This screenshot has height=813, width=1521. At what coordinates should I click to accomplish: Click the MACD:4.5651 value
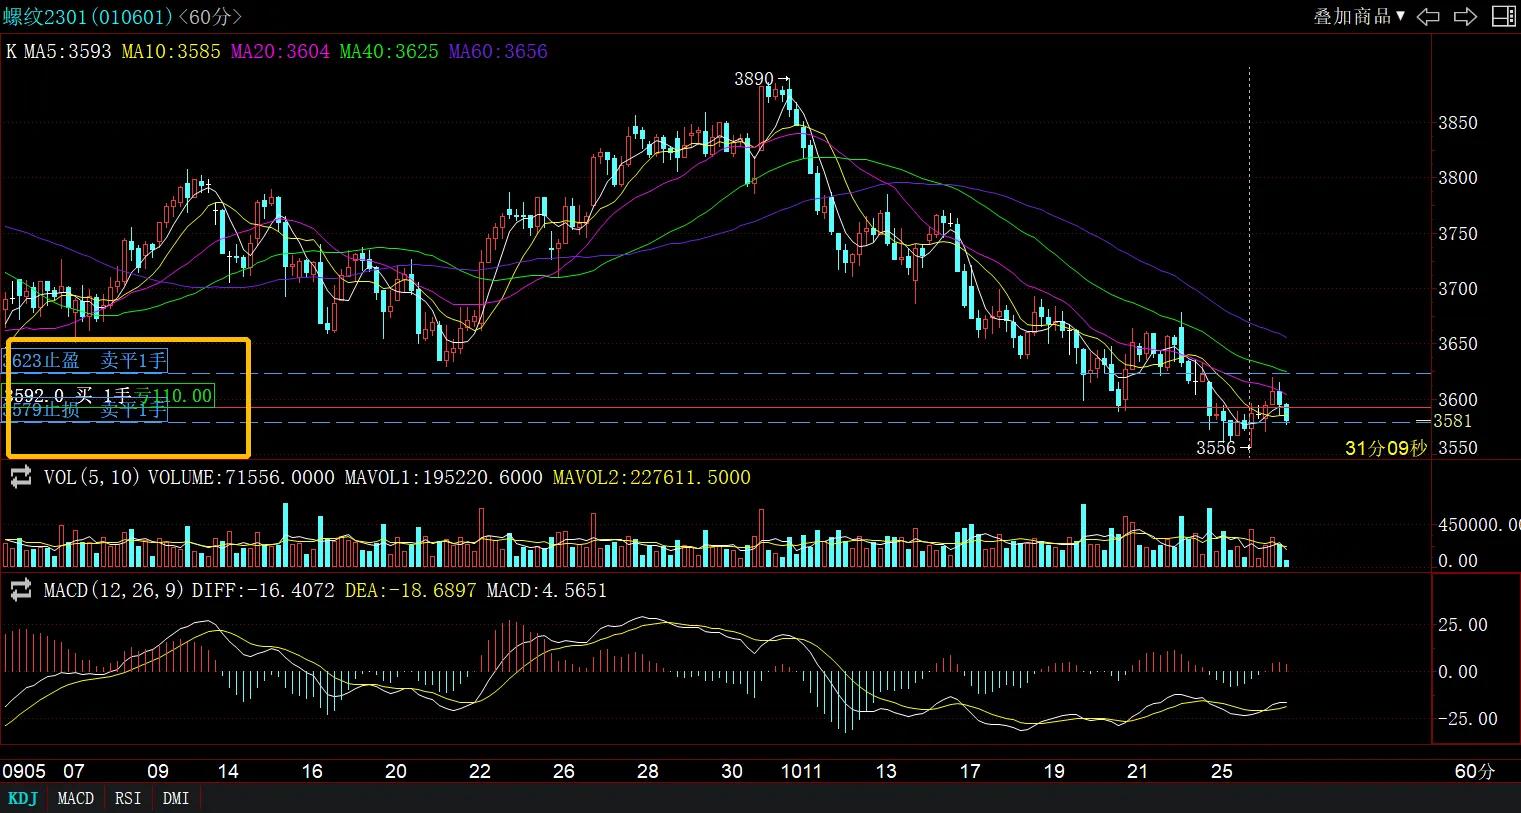(546, 591)
